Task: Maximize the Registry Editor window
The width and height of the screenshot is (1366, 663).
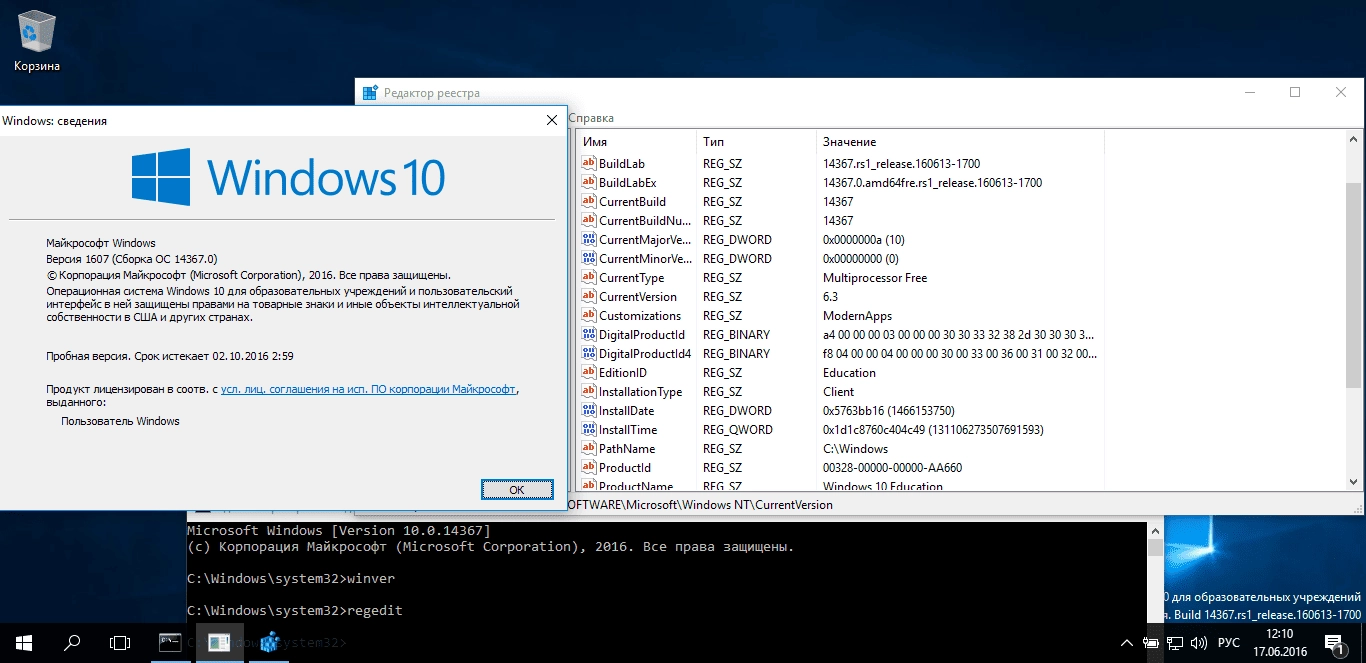Action: tap(1295, 92)
